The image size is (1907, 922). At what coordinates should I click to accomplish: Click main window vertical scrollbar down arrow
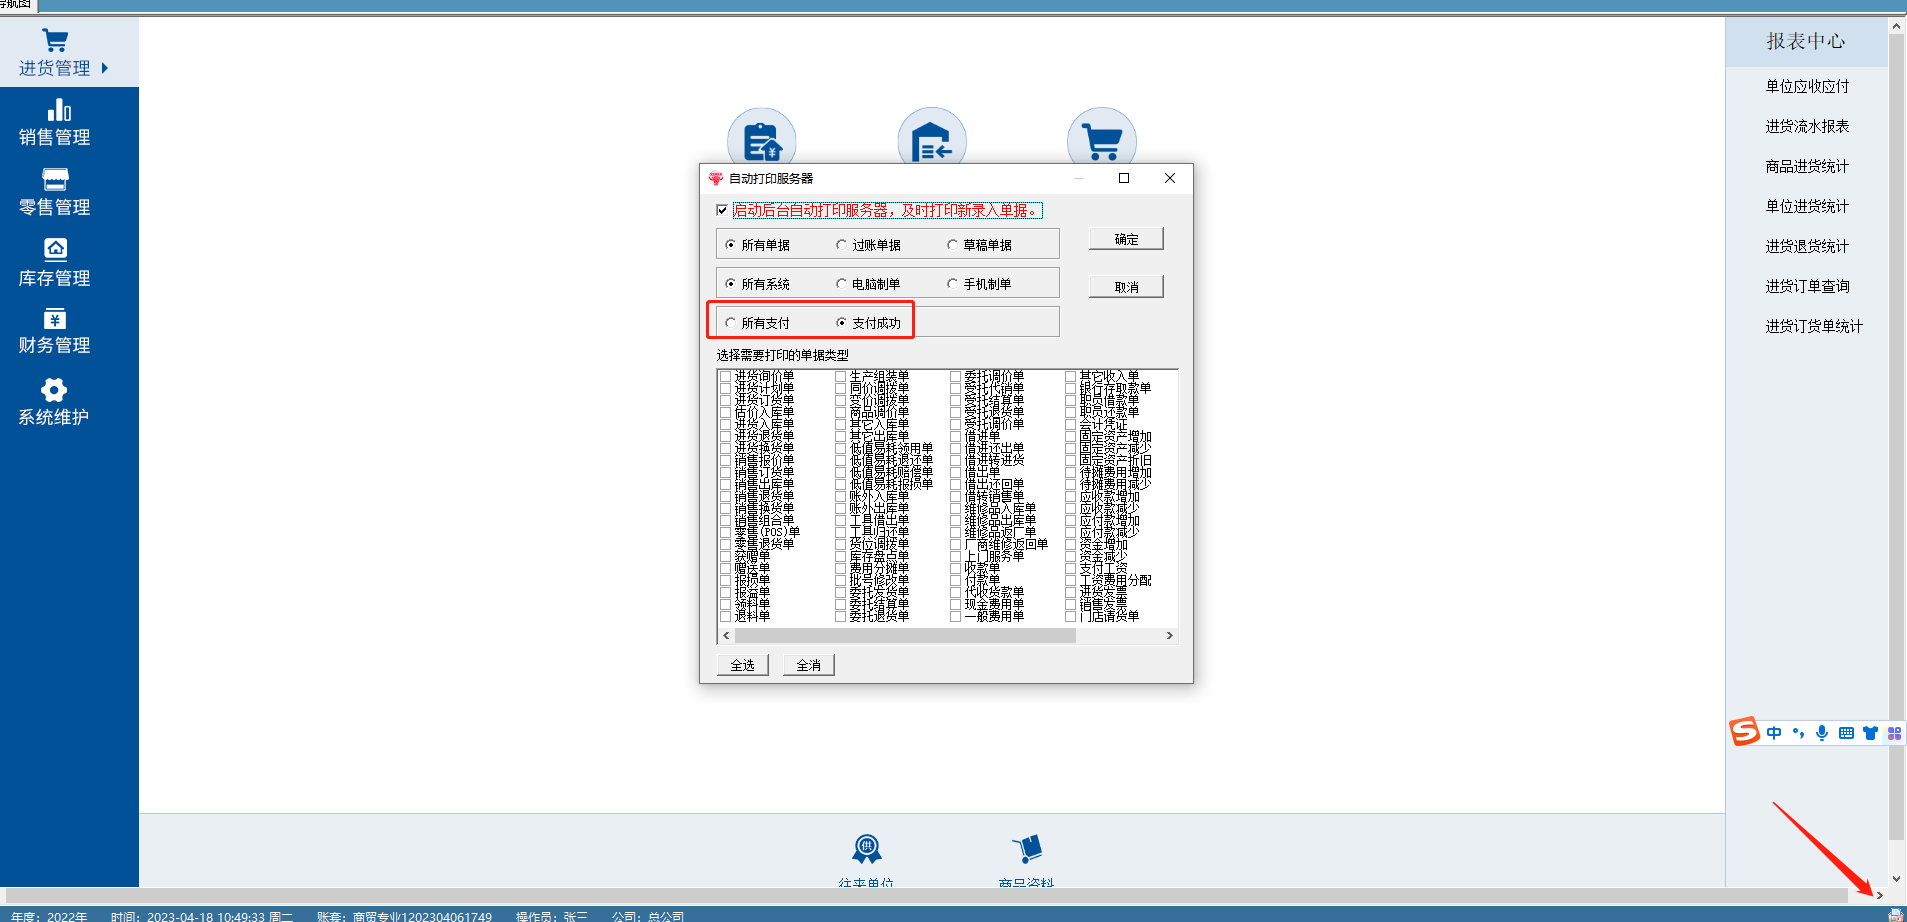click(x=1896, y=878)
